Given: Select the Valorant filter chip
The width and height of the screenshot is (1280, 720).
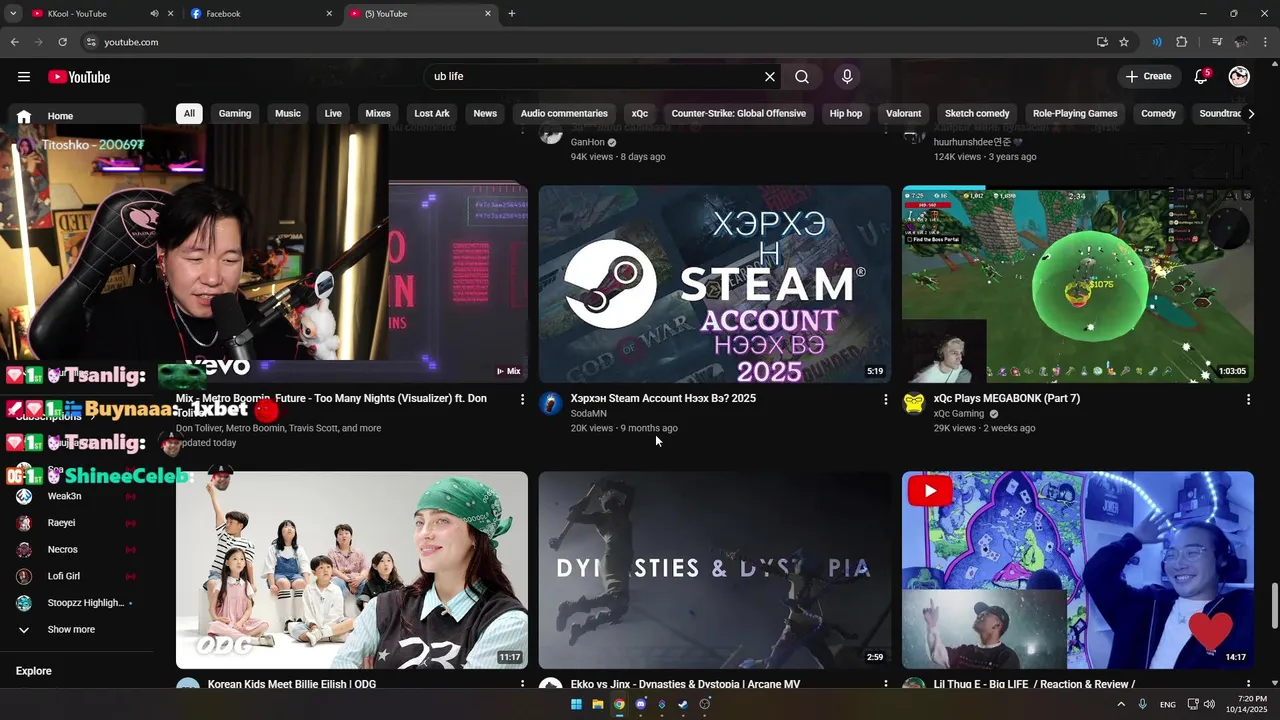Looking at the screenshot, I should click(904, 113).
